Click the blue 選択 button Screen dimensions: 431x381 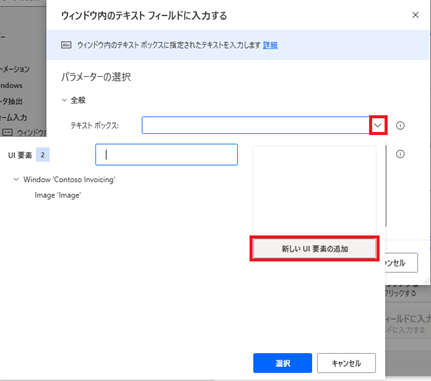[283, 363]
